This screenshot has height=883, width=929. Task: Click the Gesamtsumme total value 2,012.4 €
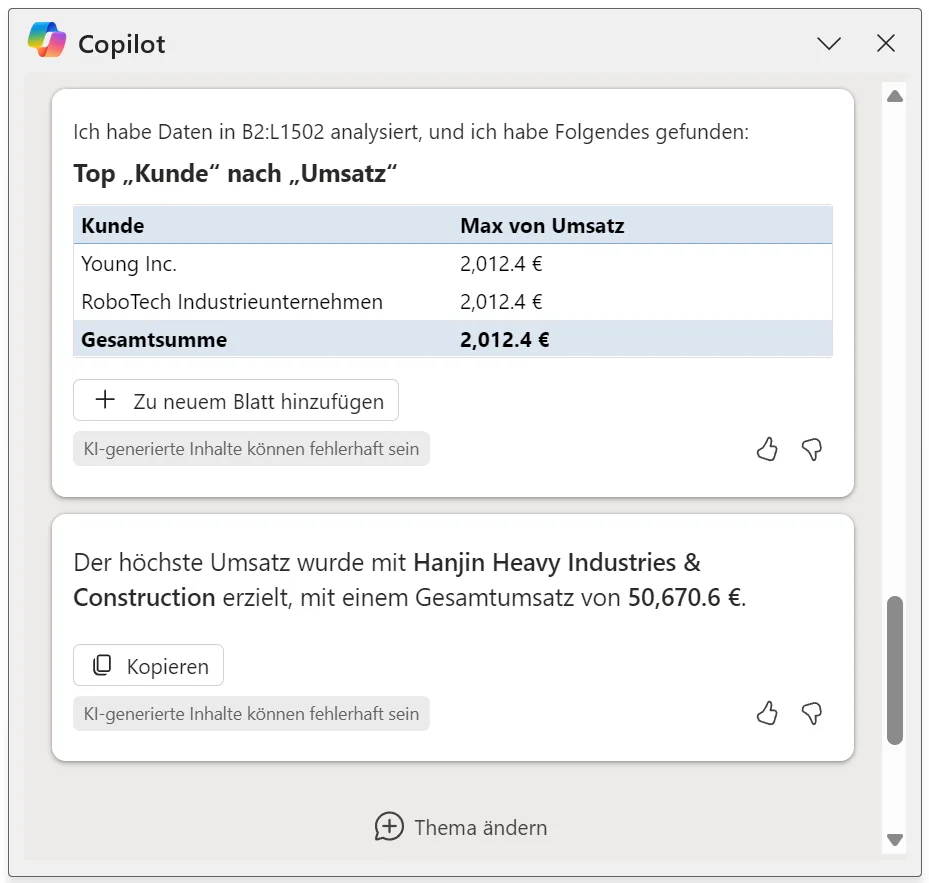[505, 340]
